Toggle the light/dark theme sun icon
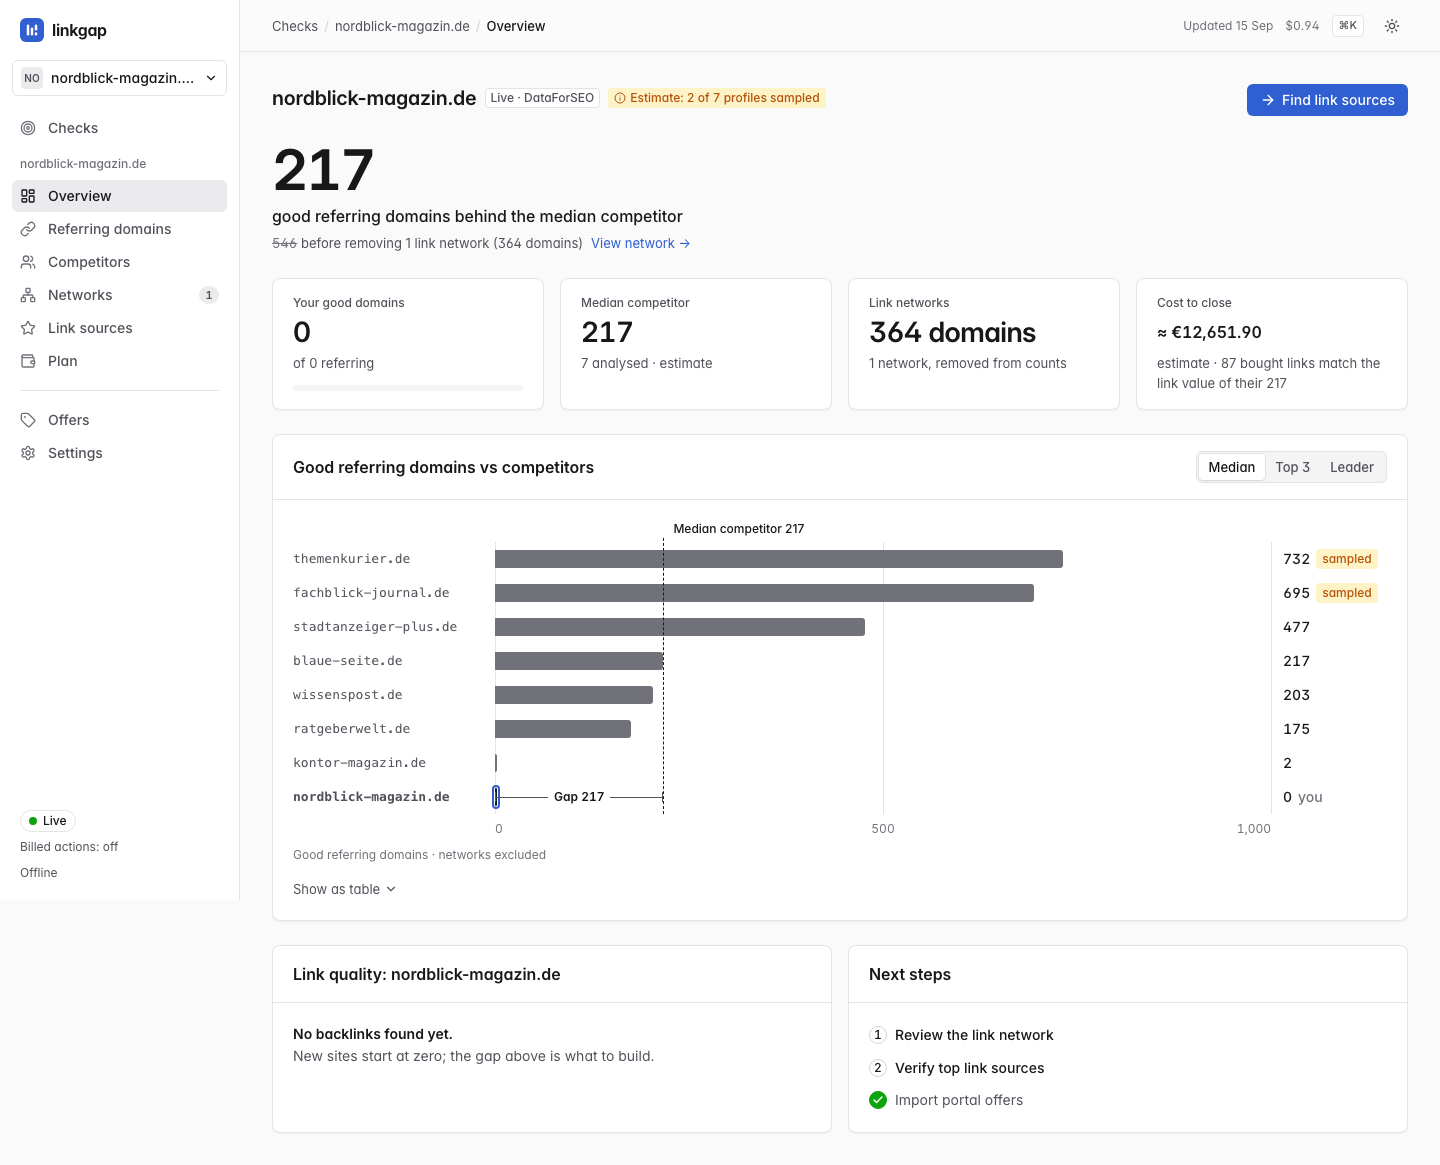Viewport: 1440px width, 1165px height. pos(1392,26)
